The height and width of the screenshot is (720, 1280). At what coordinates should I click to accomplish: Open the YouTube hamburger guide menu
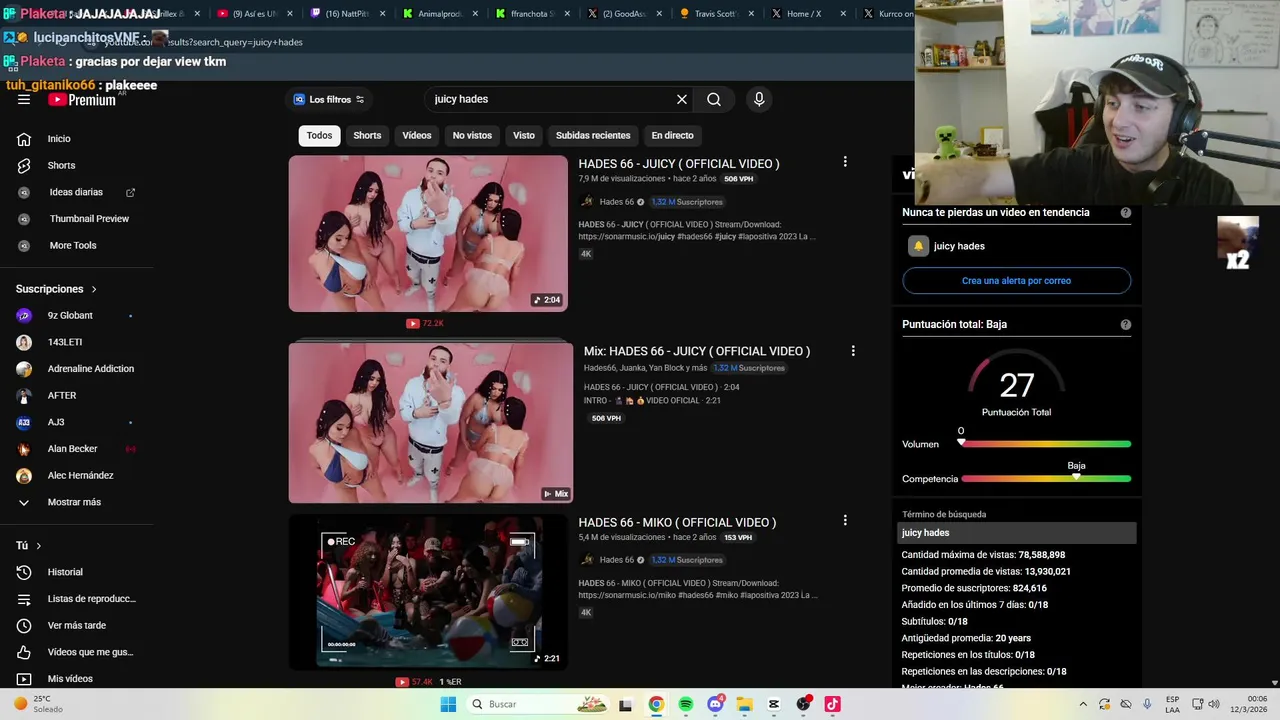pyautogui.click(x=24, y=100)
